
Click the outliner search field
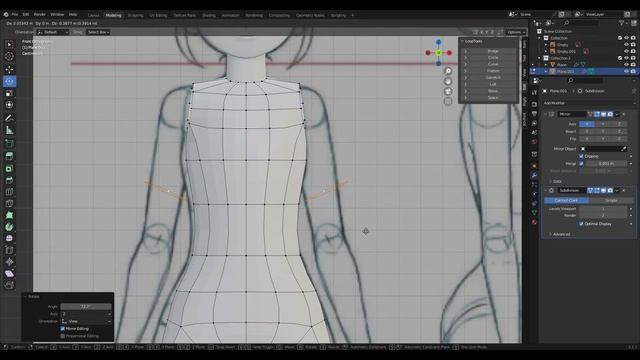[x=581, y=23]
